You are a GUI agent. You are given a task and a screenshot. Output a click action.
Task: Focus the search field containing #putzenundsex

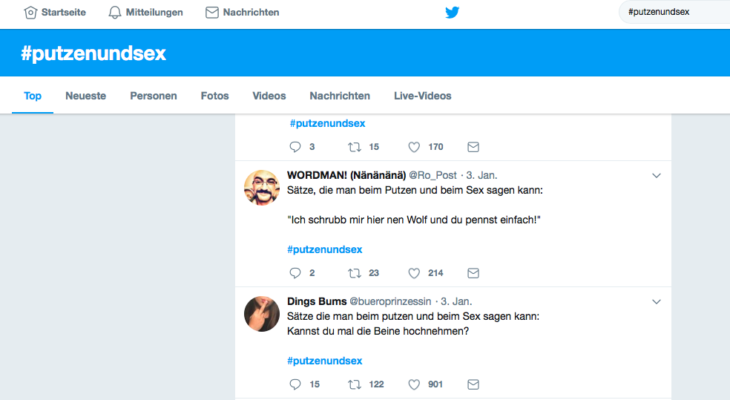tap(674, 12)
